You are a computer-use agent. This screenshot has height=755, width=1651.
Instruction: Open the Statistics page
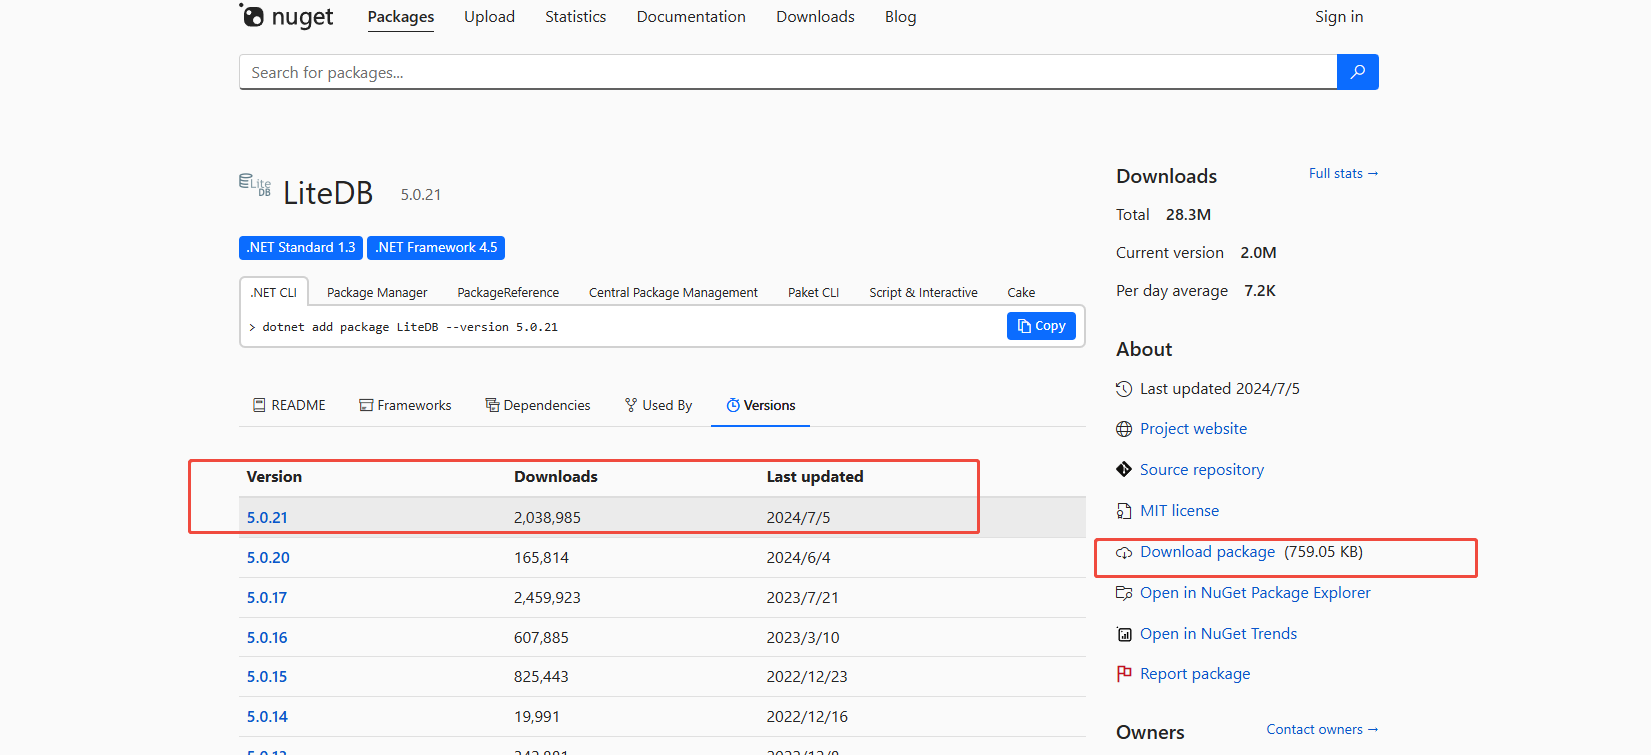coord(575,17)
